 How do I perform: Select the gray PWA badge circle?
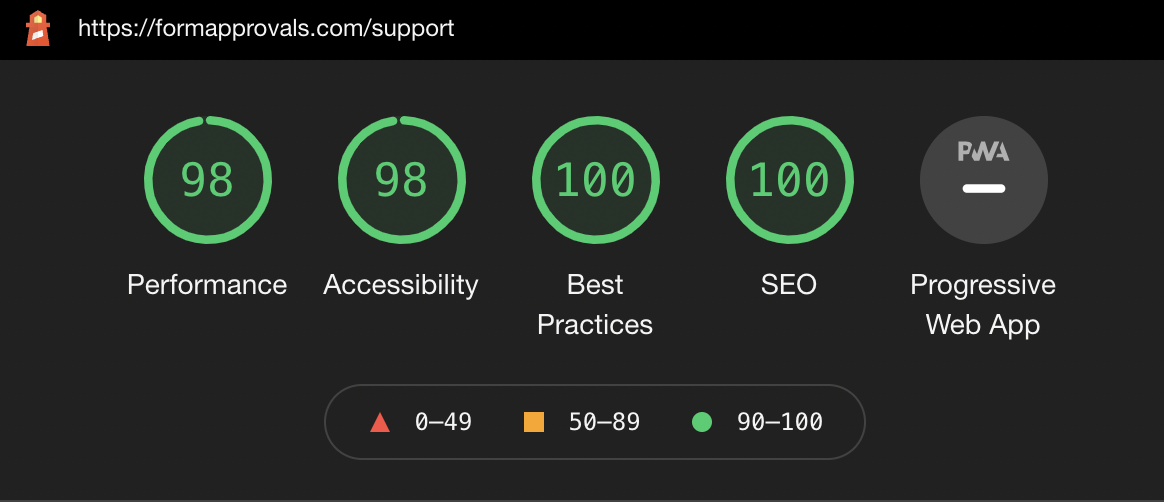pos(984,180)
